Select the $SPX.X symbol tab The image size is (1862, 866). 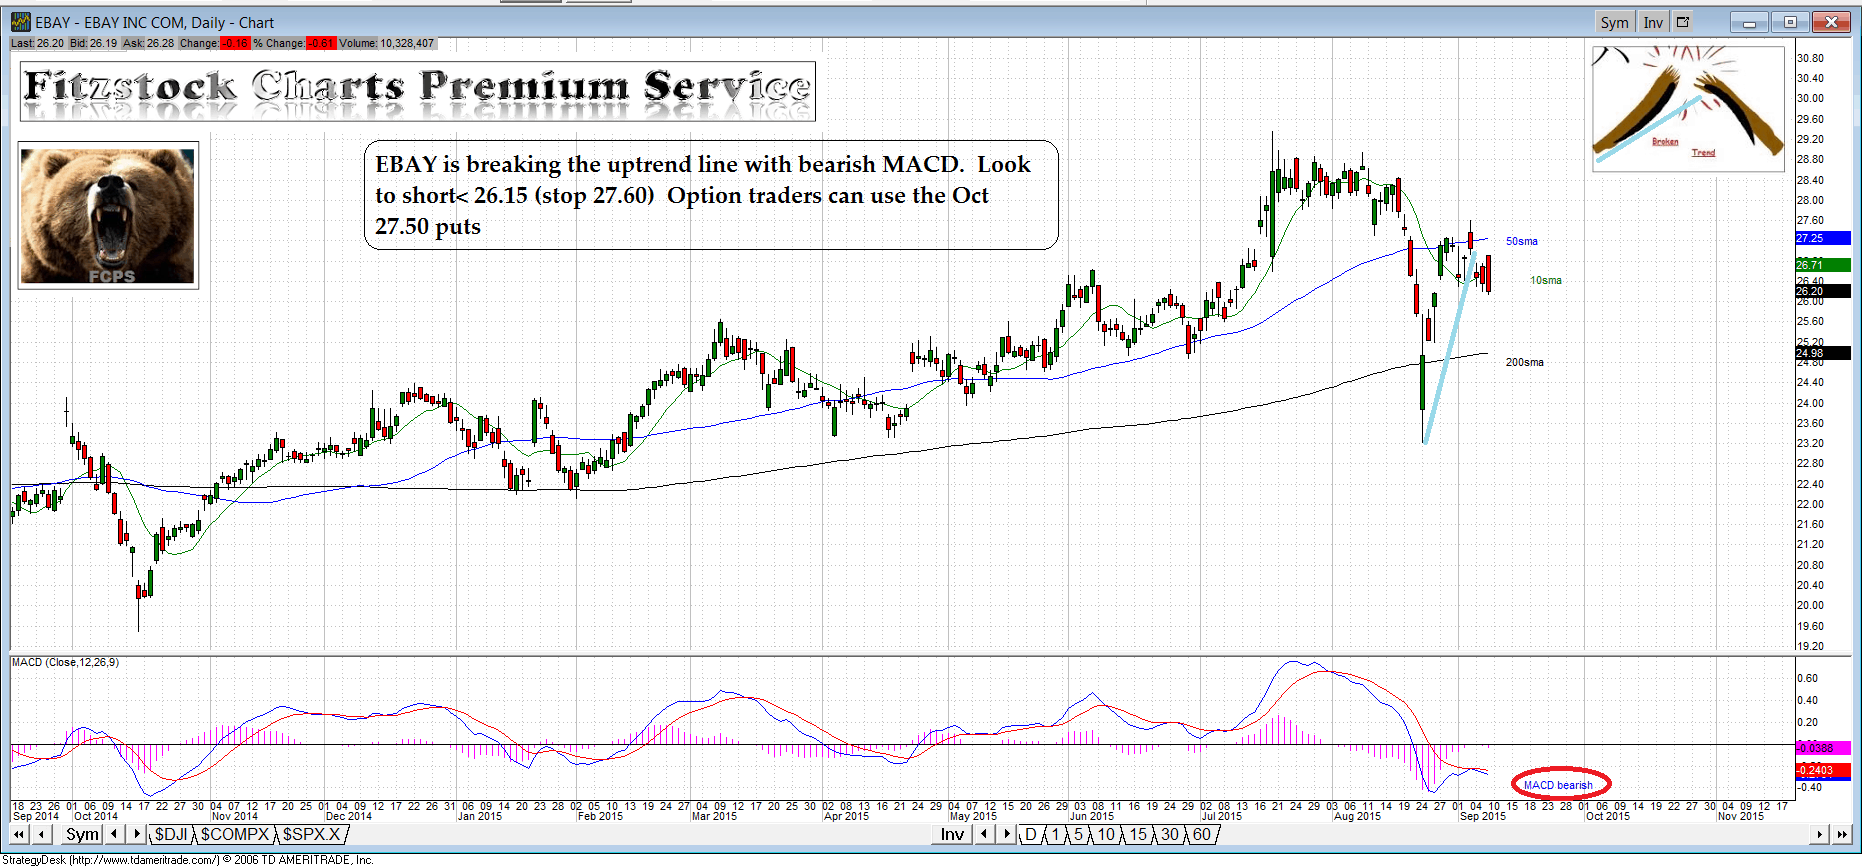(311, 835)
